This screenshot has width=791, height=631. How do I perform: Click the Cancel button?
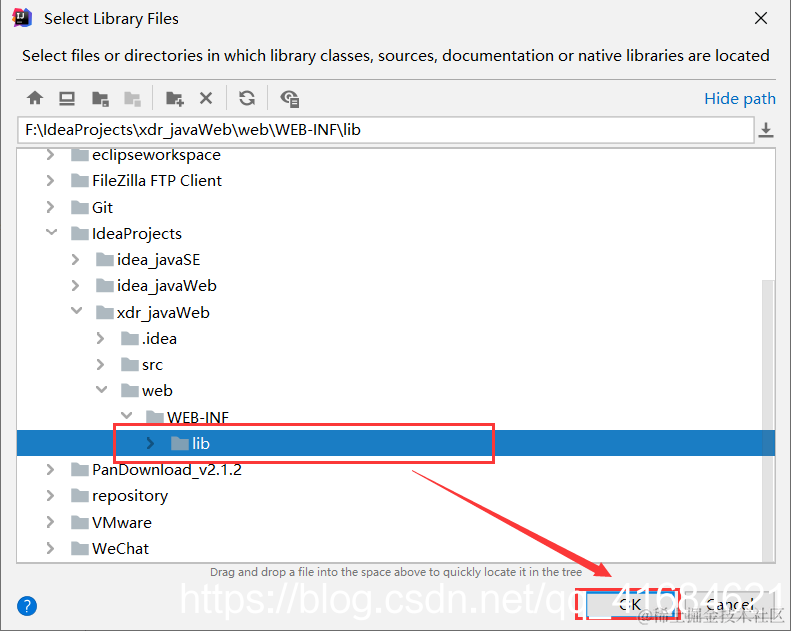(729, 604)
